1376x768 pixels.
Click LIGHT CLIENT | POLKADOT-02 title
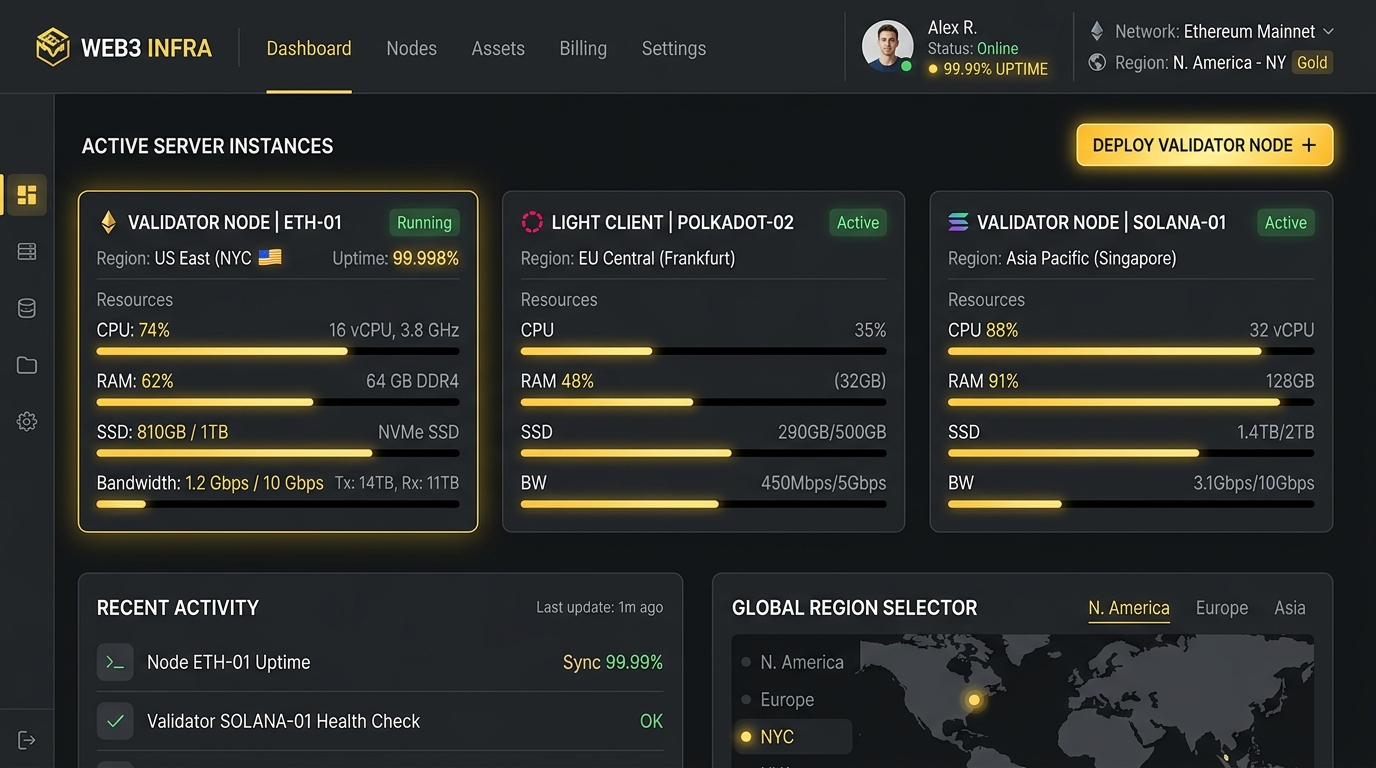click(673, 222)
